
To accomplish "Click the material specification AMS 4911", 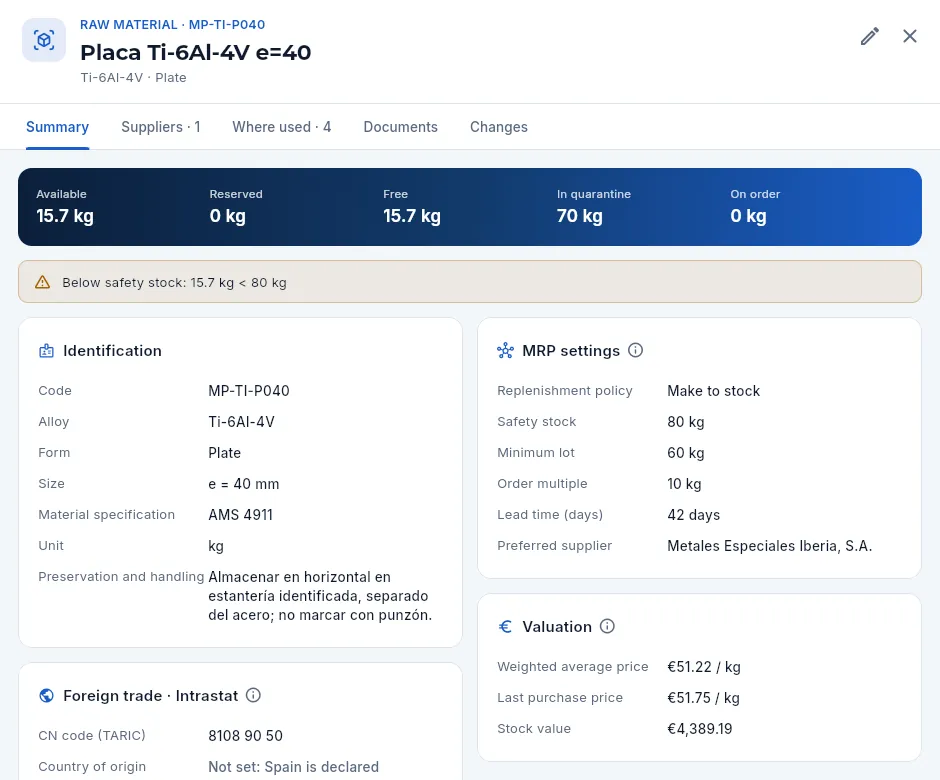I will [240, 515].
